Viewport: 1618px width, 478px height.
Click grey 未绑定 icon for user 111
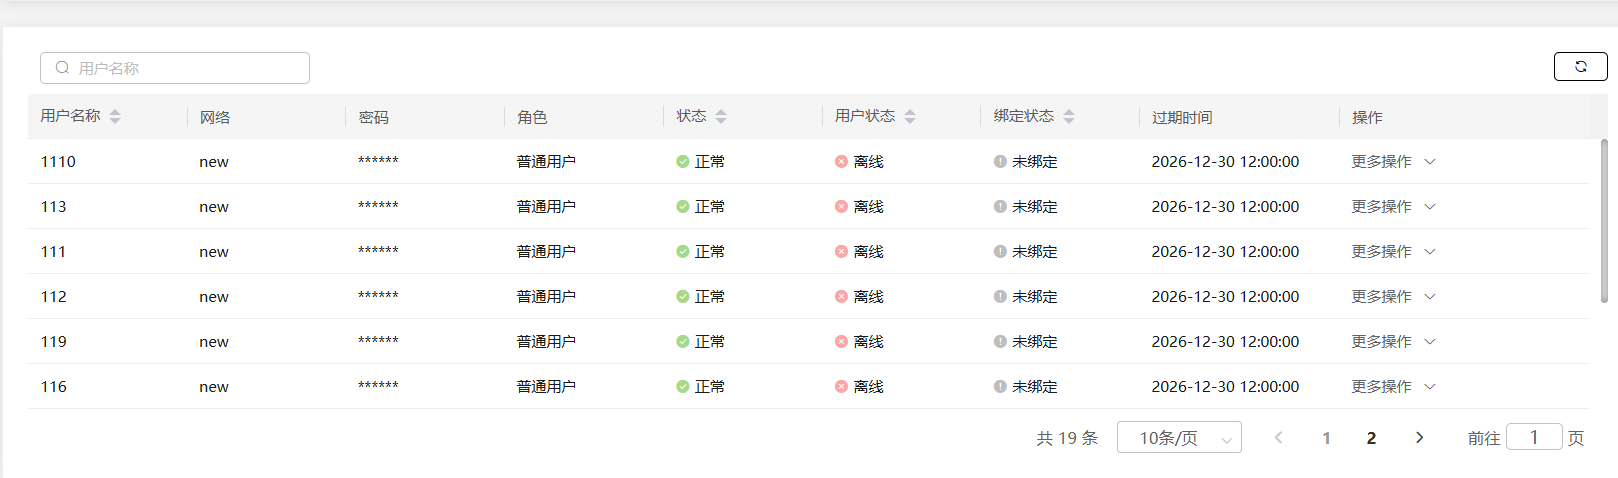pyautogui.click(x=1000, y=252)
